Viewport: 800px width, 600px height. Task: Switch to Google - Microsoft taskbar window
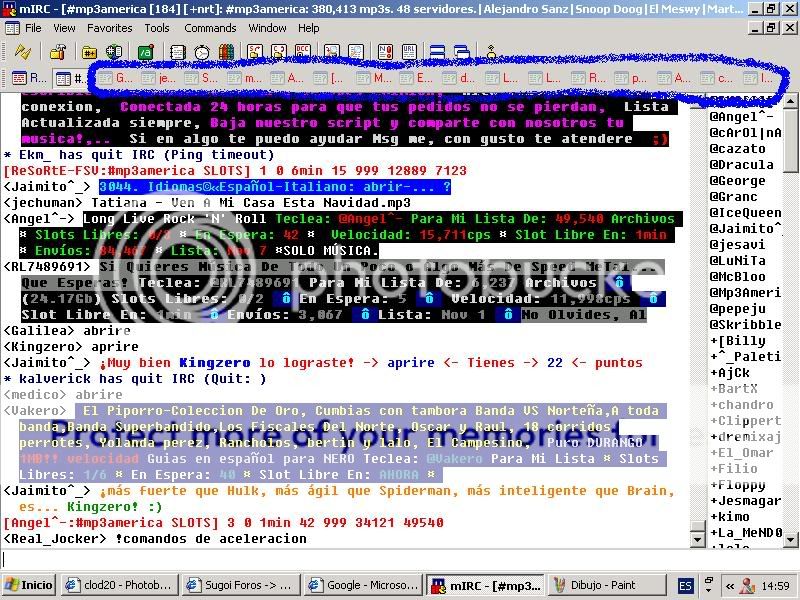click(363, 585)
